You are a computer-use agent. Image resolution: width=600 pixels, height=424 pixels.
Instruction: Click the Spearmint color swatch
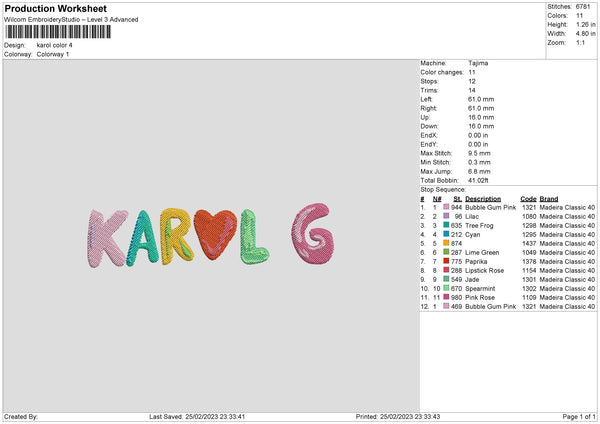[446, 288]
